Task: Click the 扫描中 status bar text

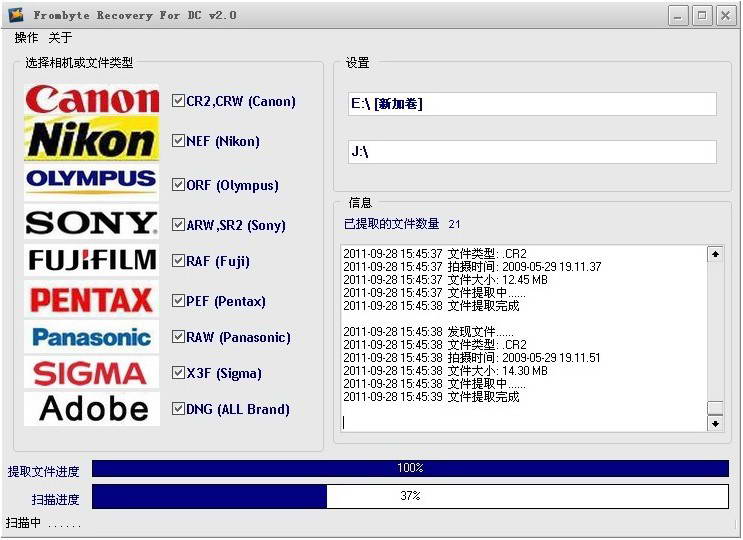Action: (x=43, y=523)
